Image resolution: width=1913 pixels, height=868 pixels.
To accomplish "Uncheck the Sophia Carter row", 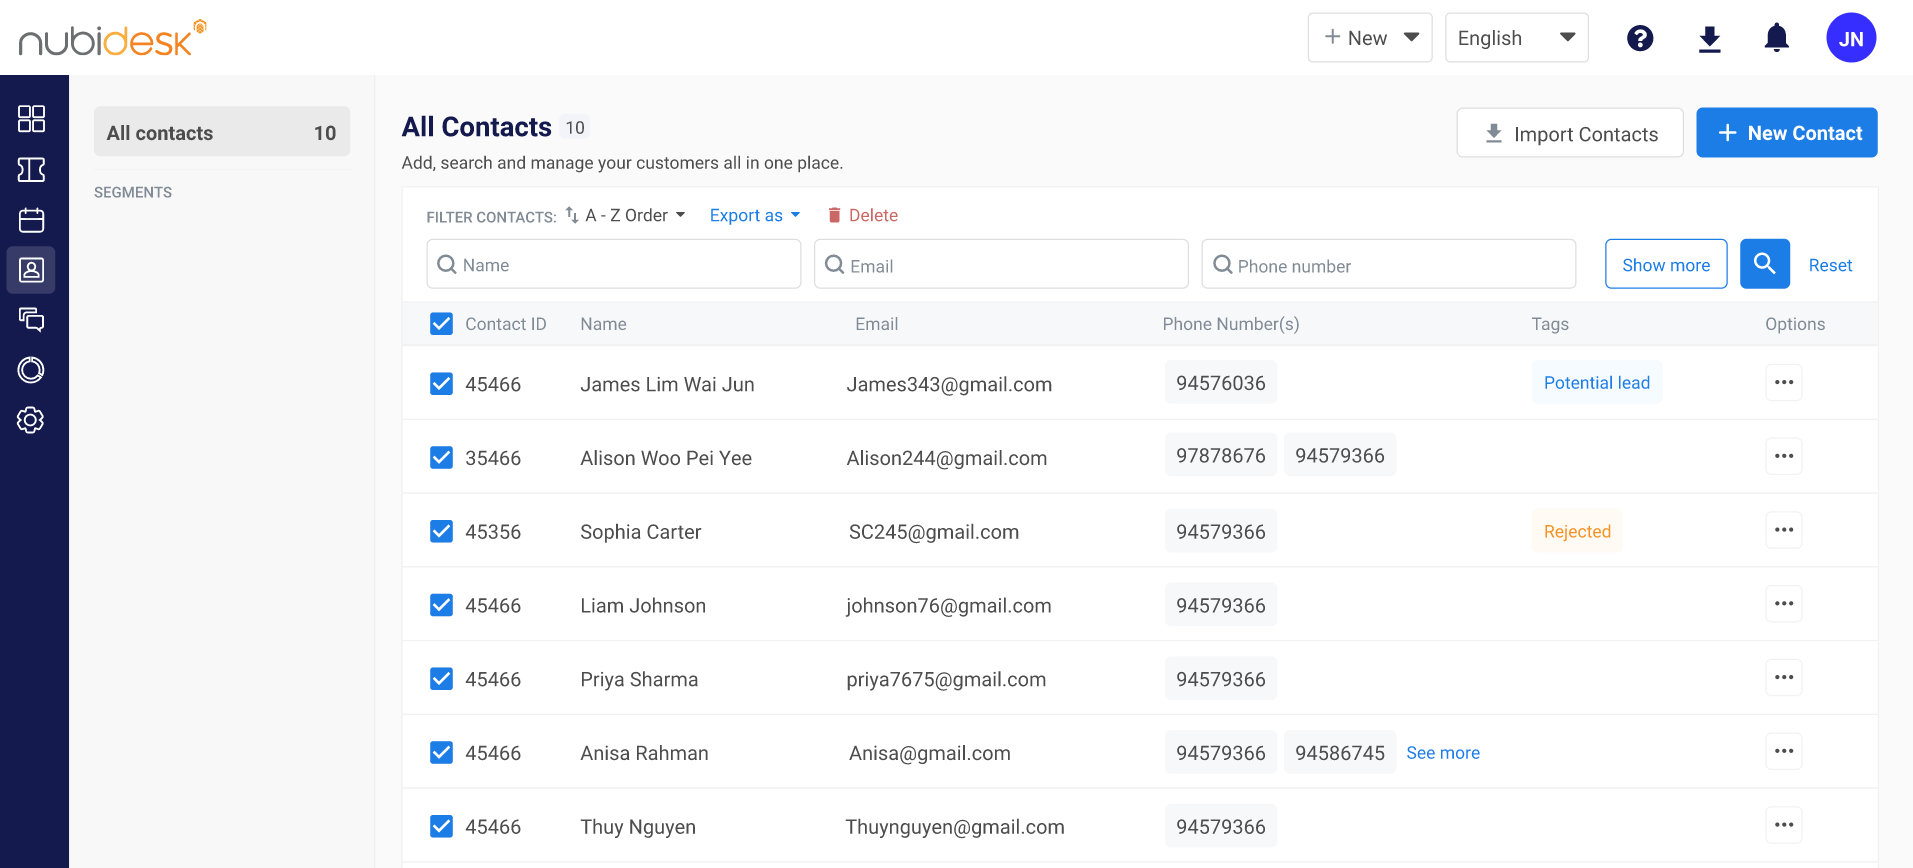I will pos(441,531).
